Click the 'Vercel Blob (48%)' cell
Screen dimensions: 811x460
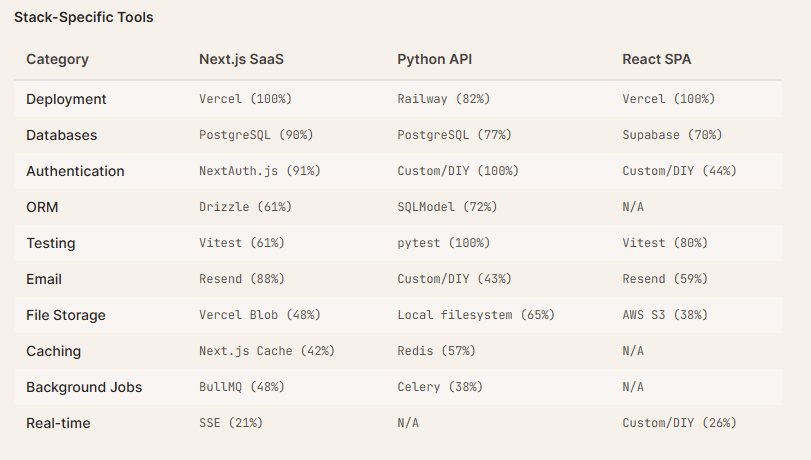(260, 315)
